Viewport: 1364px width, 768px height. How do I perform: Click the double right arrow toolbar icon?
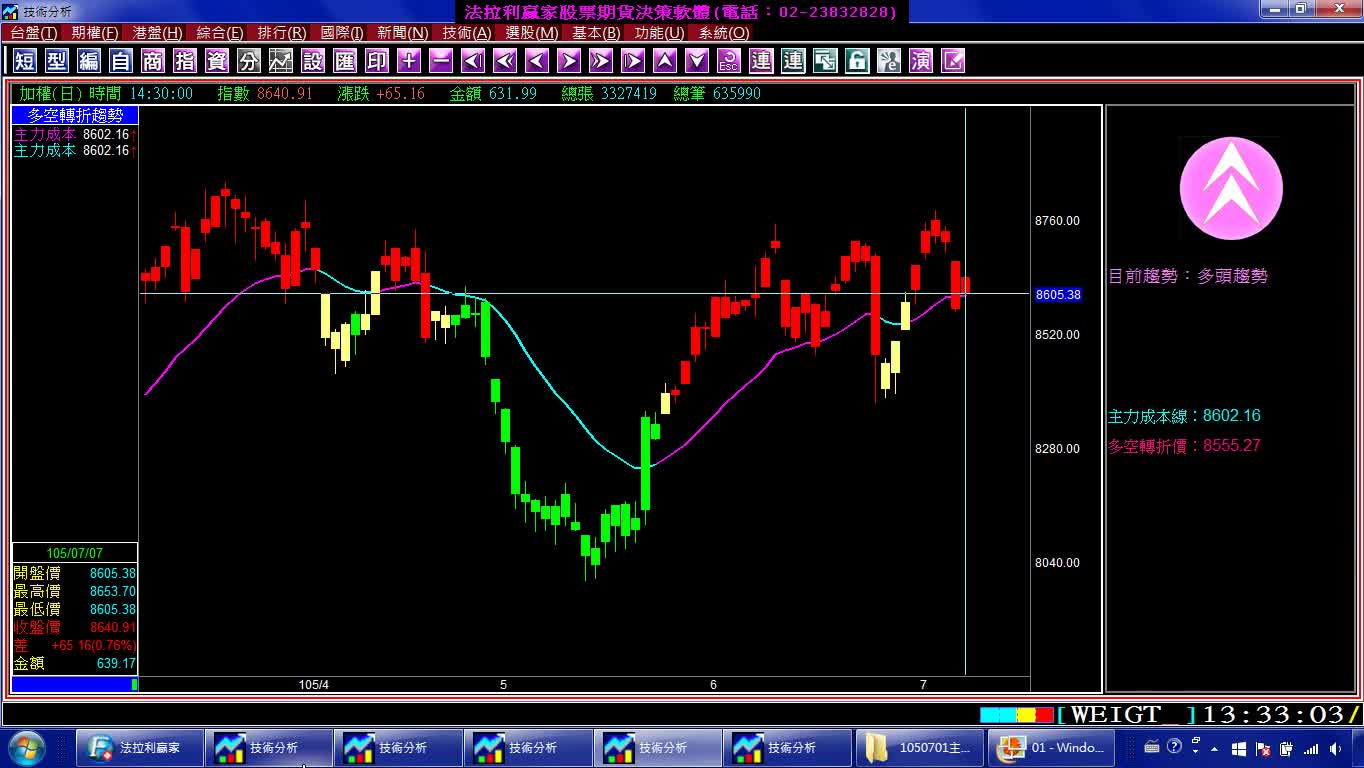coord(601,61)
